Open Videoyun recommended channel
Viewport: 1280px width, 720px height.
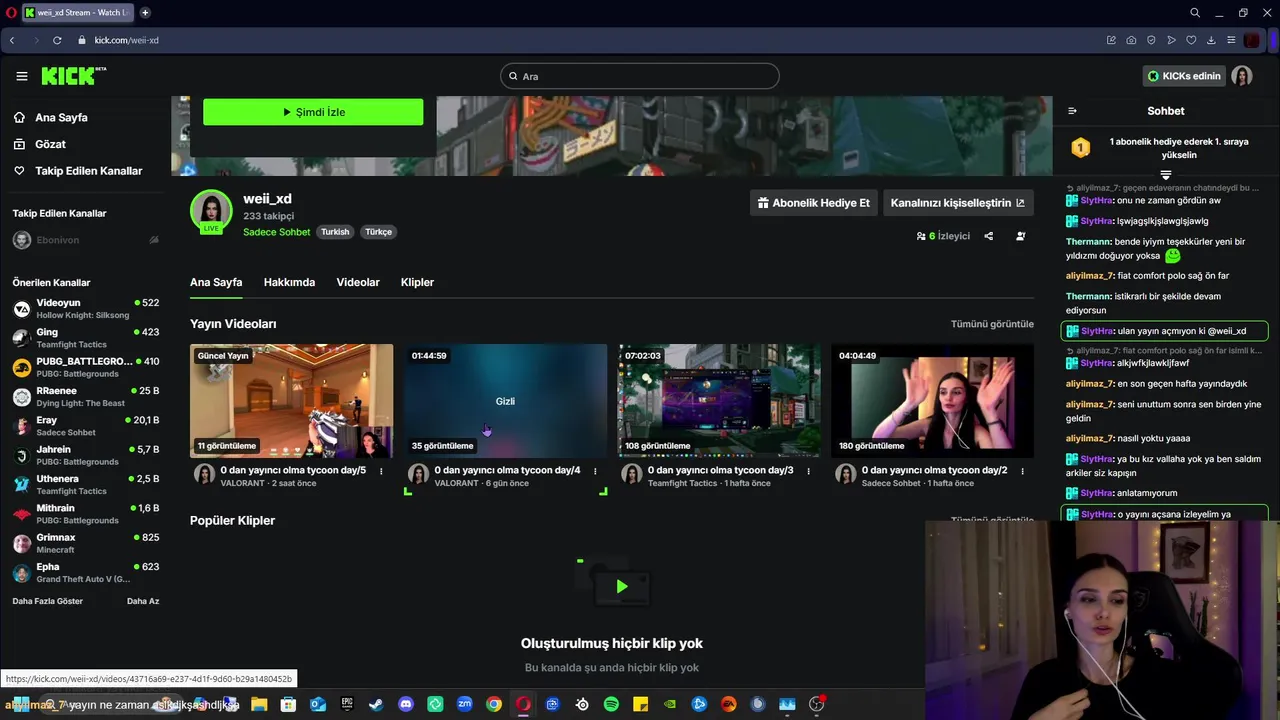[85, 309]
